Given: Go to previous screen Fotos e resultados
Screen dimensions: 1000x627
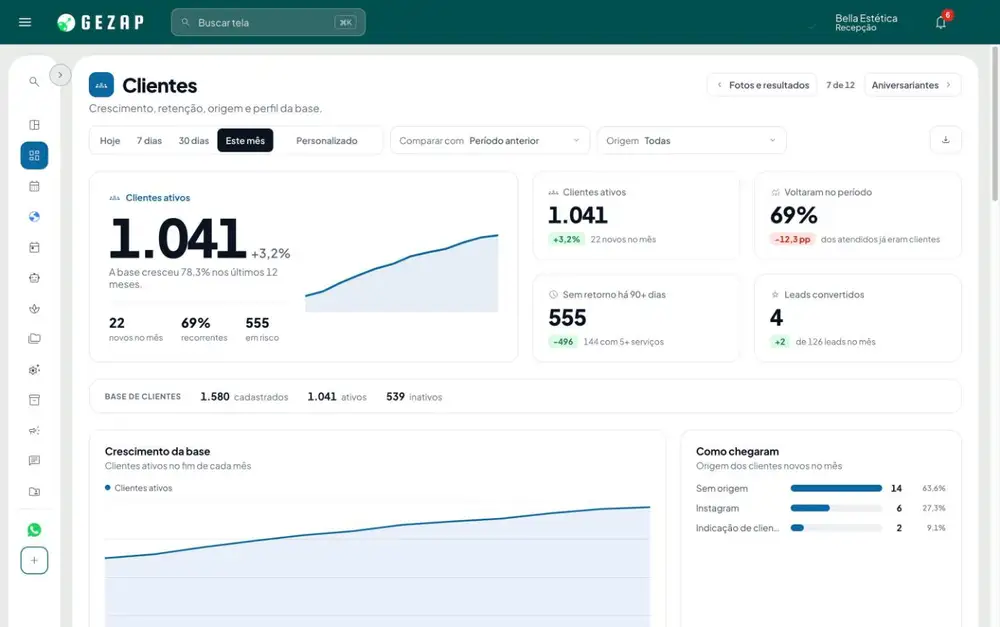Looking at the screenshot, I should [762, 85].
